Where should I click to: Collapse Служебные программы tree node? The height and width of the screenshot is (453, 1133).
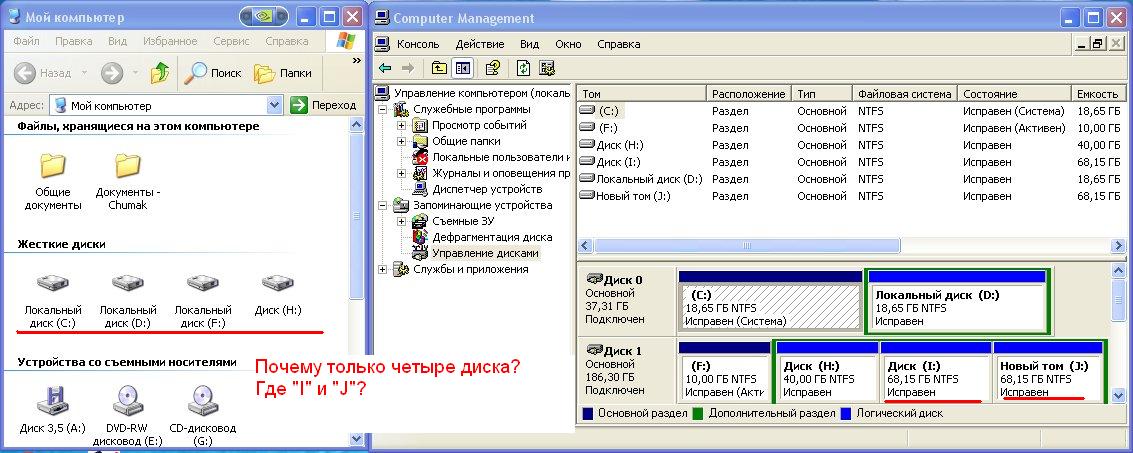(x=382, y=109)
